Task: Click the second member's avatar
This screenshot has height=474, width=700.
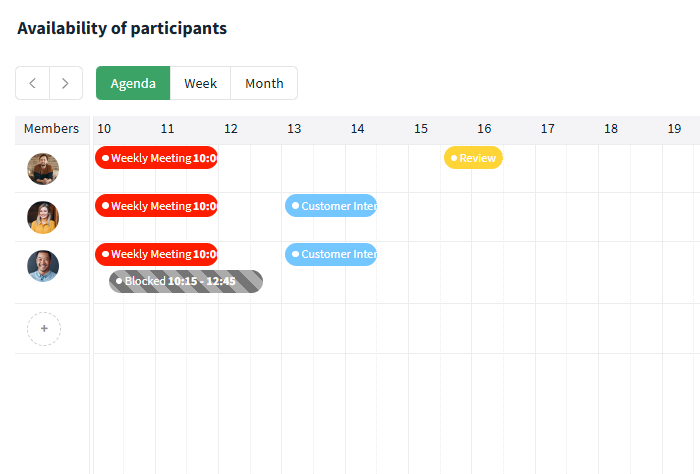Action: (43, 217)
